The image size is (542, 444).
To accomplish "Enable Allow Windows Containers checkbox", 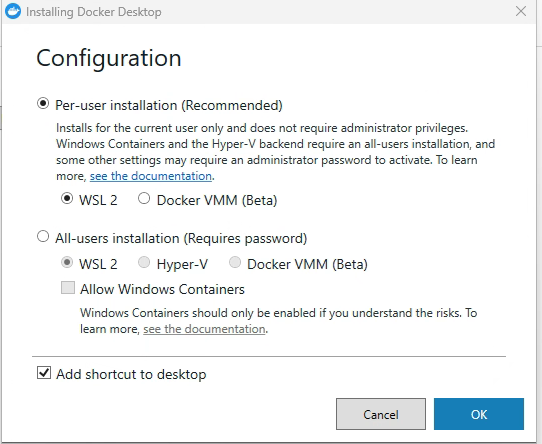I will (x=68, y=287).
